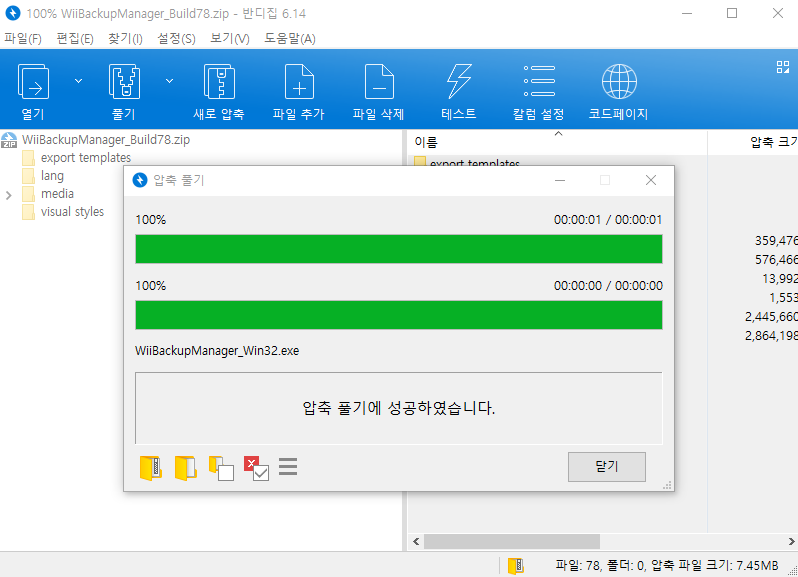Open the 보기(V) menu
The image size is (798, 577).
click(230, 39)
